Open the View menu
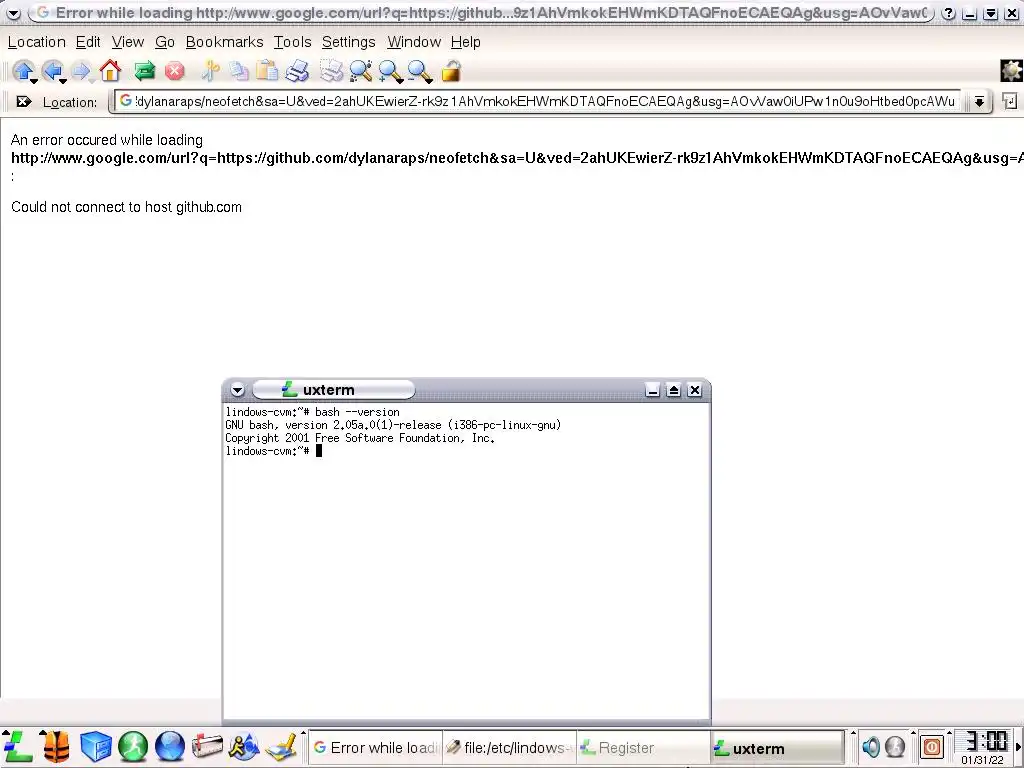The height and width of the screenshot is (768, 1024). tap(127, 42)
